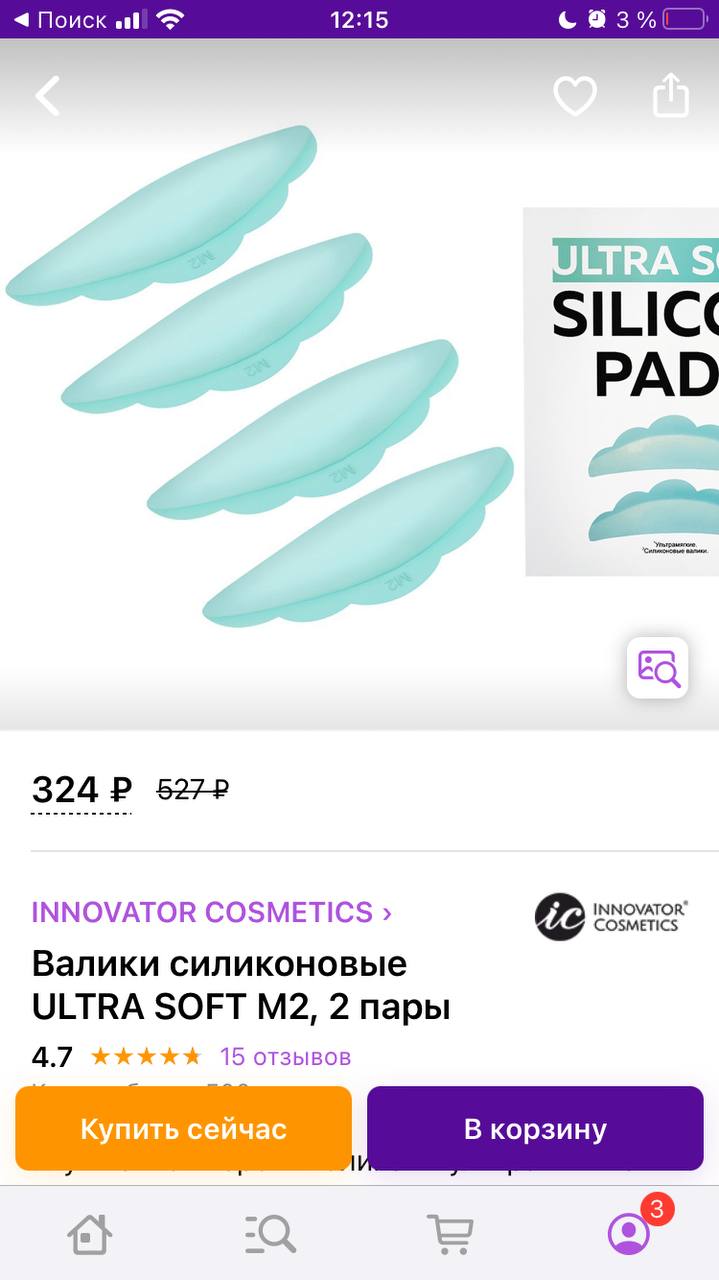Expand brand page via chevron arrow
Image resolution: width=719 pixels, height=1280 pixels.
(x=387, y=913)
